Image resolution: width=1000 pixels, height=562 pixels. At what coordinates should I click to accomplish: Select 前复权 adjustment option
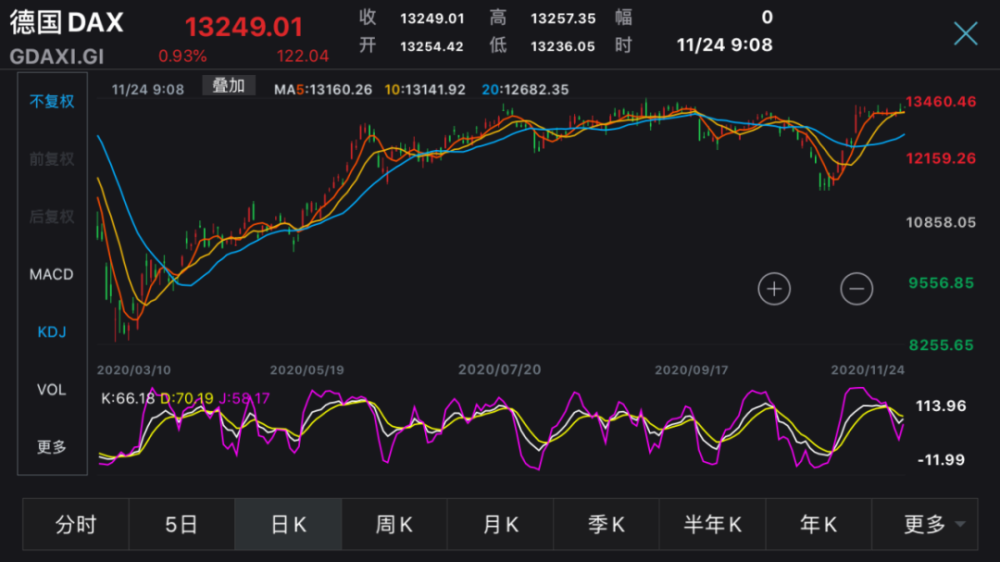pos(52,159)
